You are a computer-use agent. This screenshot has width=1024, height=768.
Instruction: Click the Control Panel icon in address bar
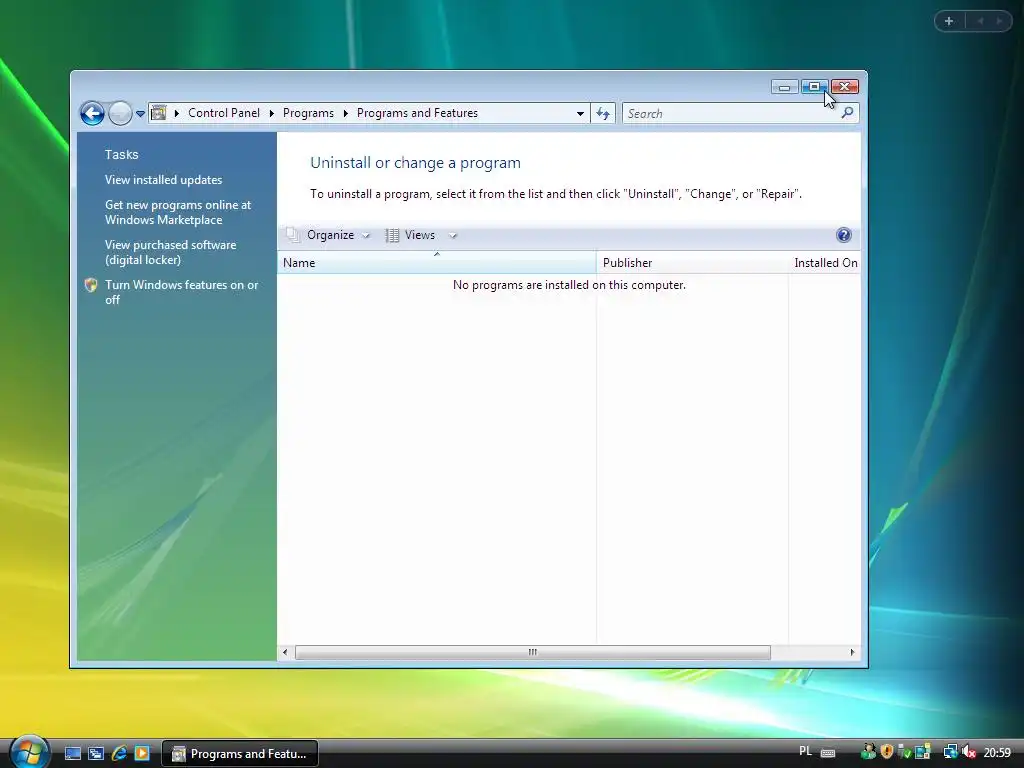(x=159, y=113)
